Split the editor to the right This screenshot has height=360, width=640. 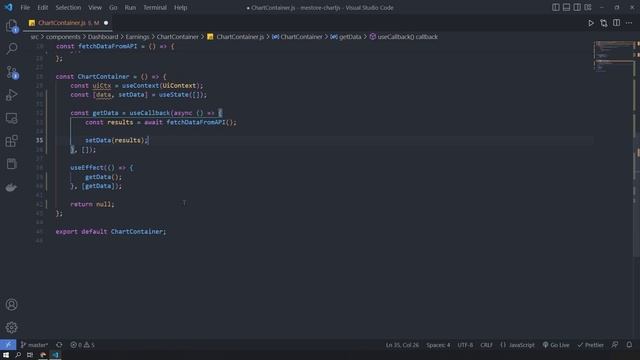616,23
